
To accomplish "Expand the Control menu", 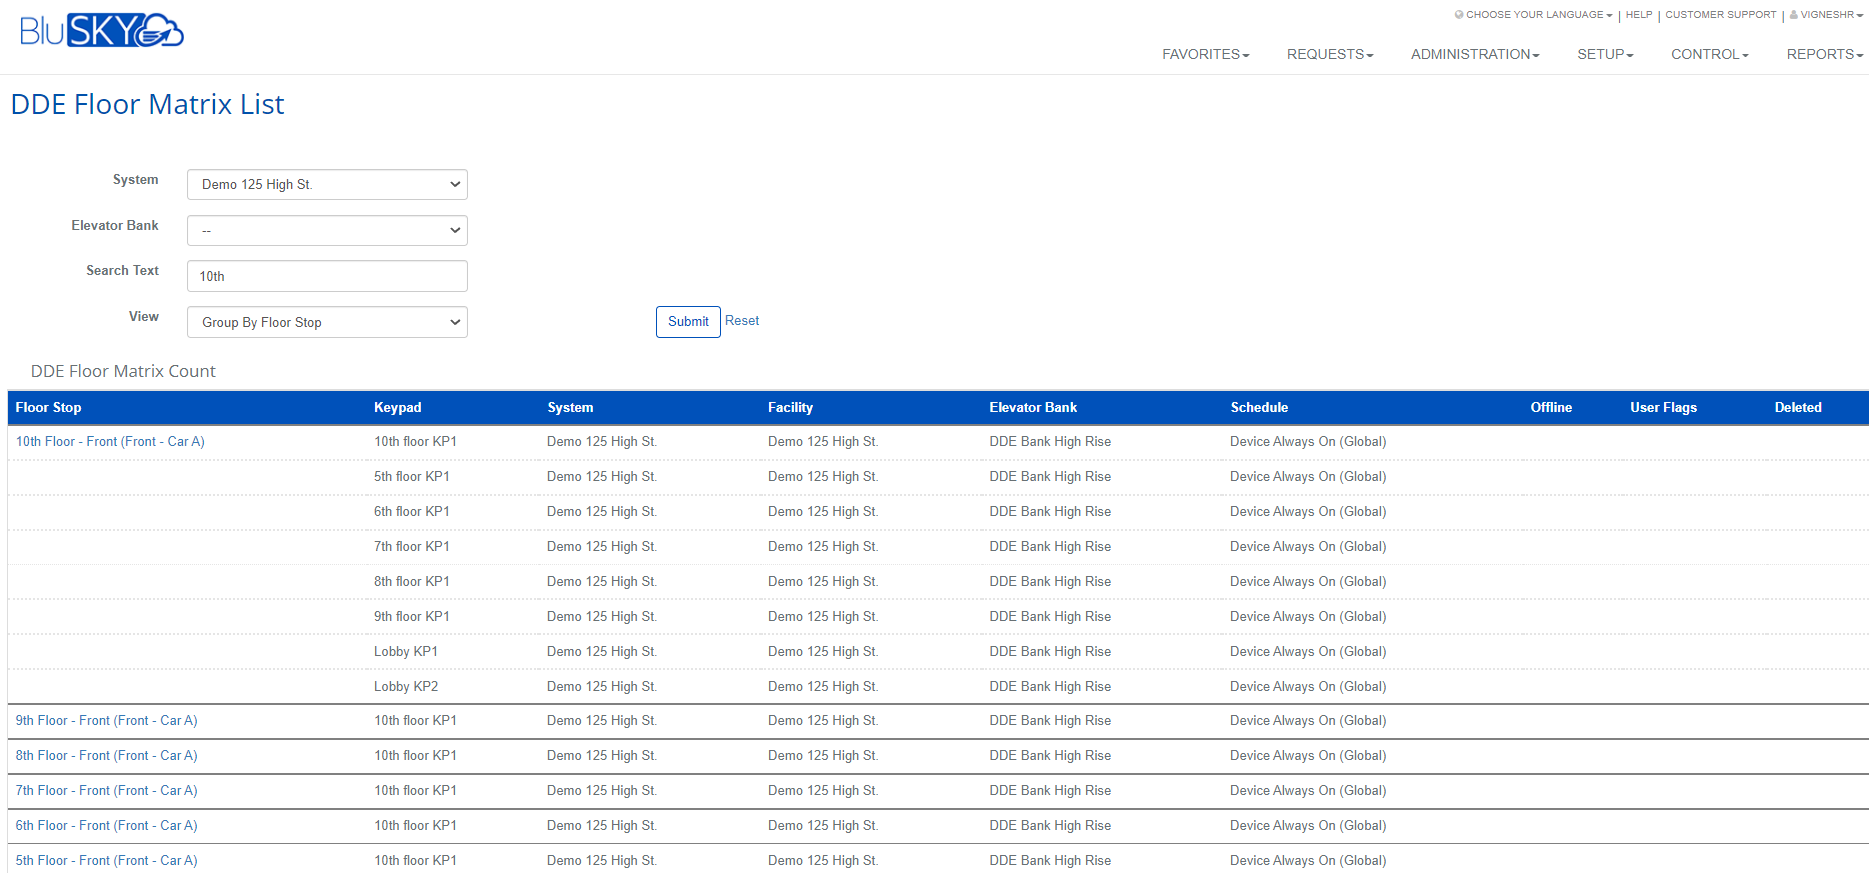I will click(1709, 54).
